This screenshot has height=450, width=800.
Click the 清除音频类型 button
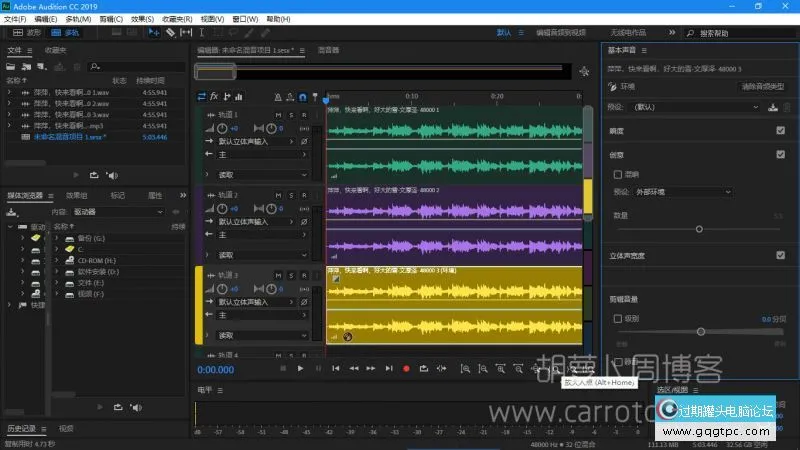[x=762, y=88]
